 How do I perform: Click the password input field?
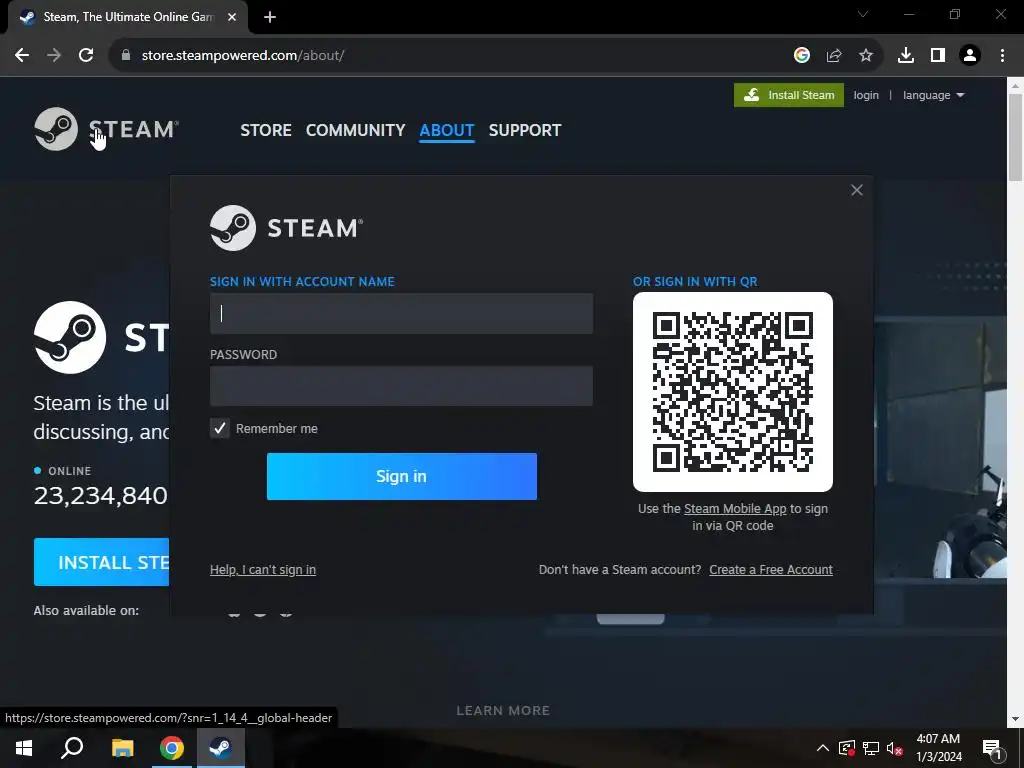click(x=401, y=386)
